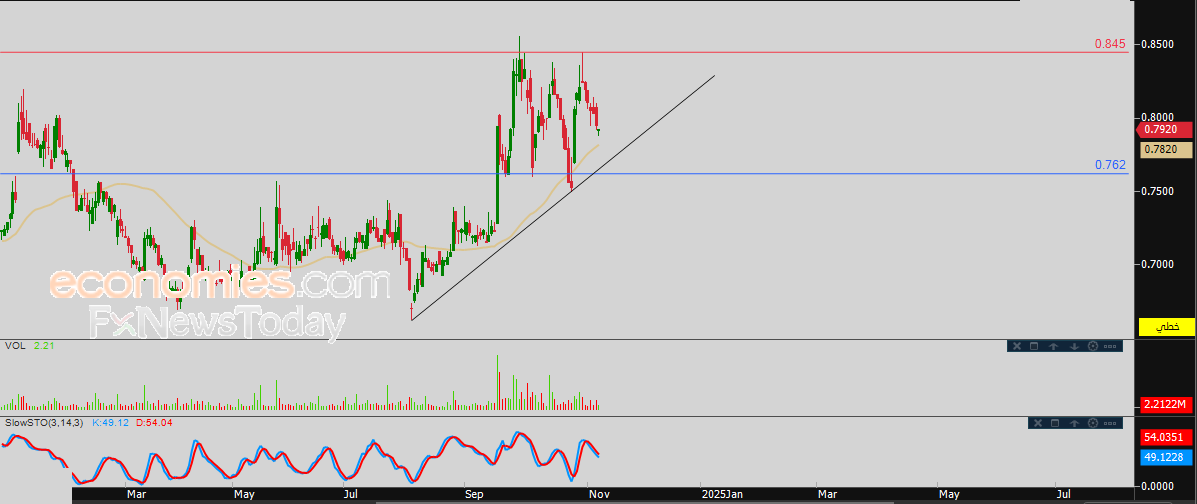Click the tan 0.7820 moving average tag
This screenshot has height=504, width=1197.
(1165, 149)
